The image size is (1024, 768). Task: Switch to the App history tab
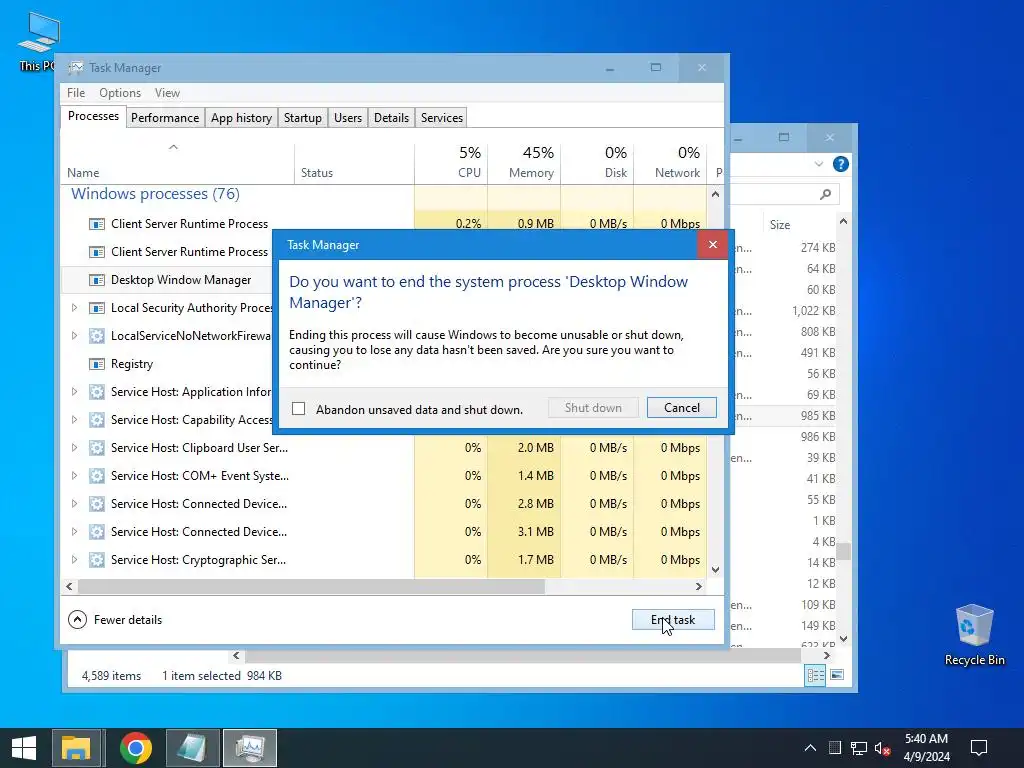pyautogui.click(x=241, y=118)
